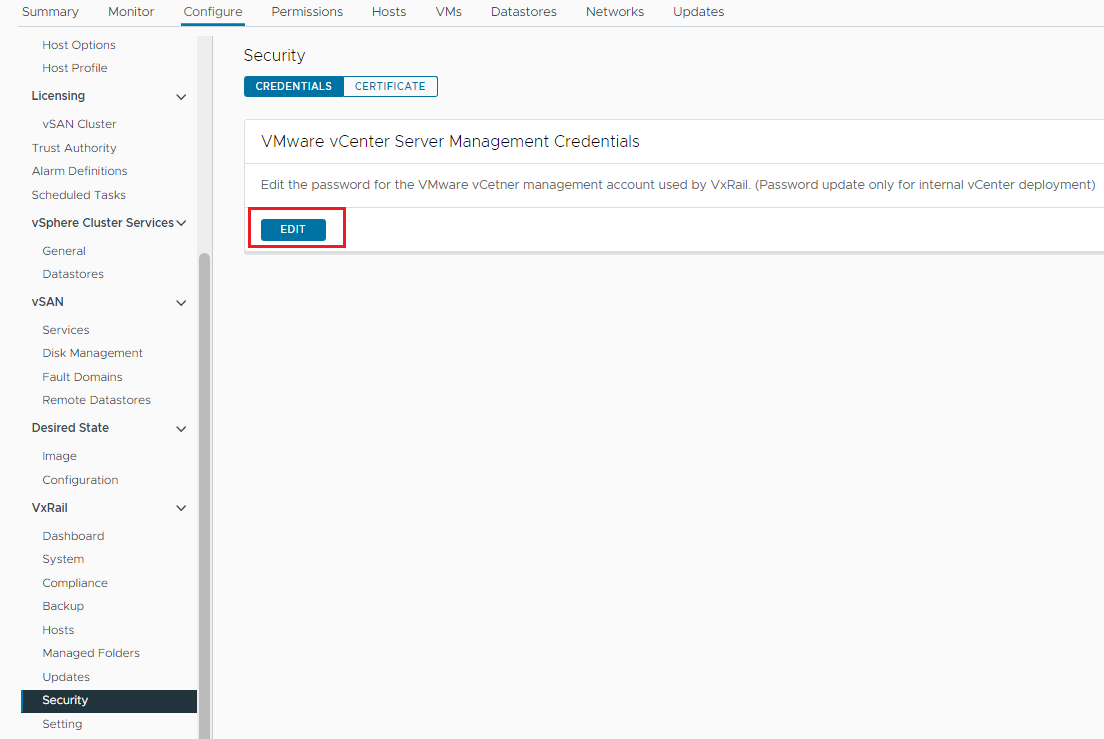Open Hosts under VxRail sidebar
Image resolution: width=1104 pixels, height=739 pixels.
click(x=58, y=631)
